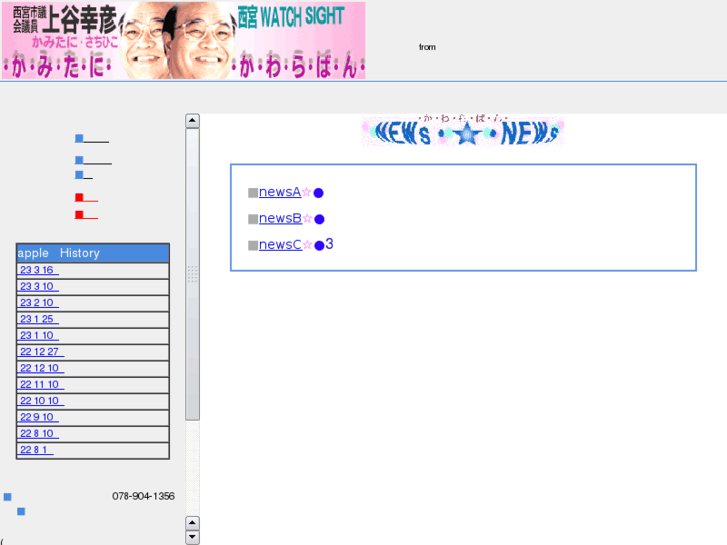Open history entry 23 3 16

point(39,270)
